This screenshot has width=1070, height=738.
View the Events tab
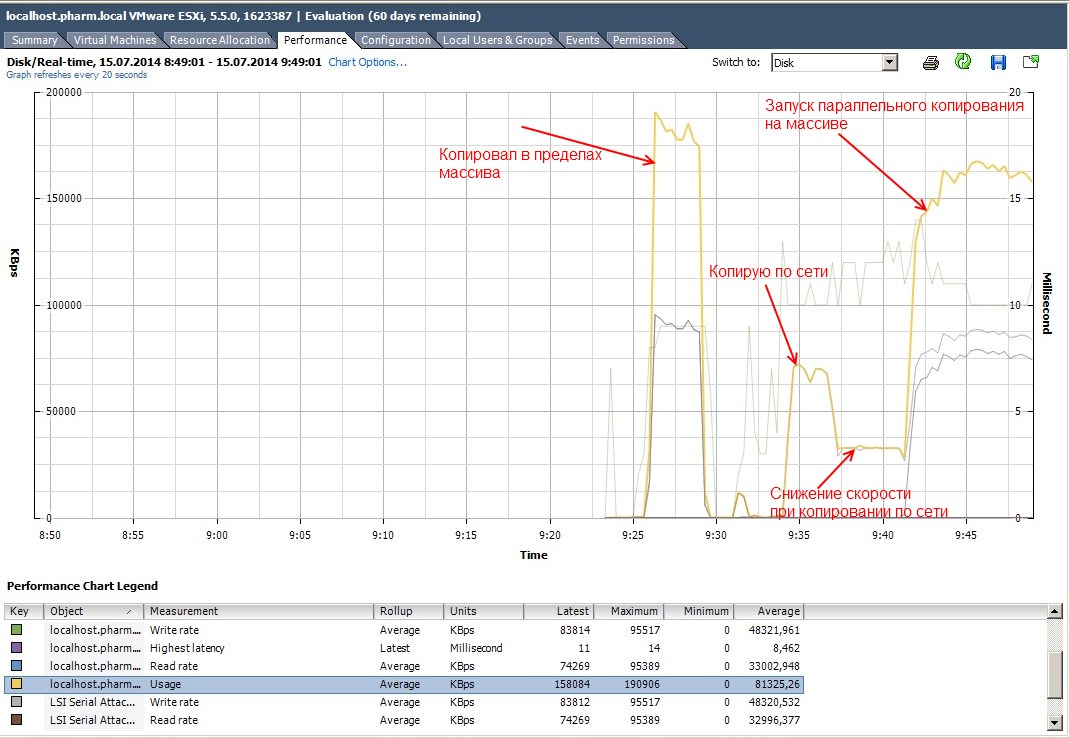tap(582, 40)
